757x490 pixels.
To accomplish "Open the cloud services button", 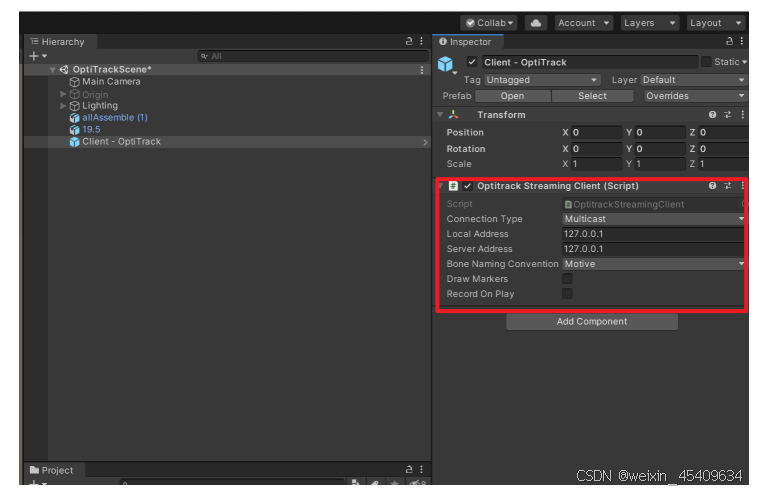I will click(535, 23).
